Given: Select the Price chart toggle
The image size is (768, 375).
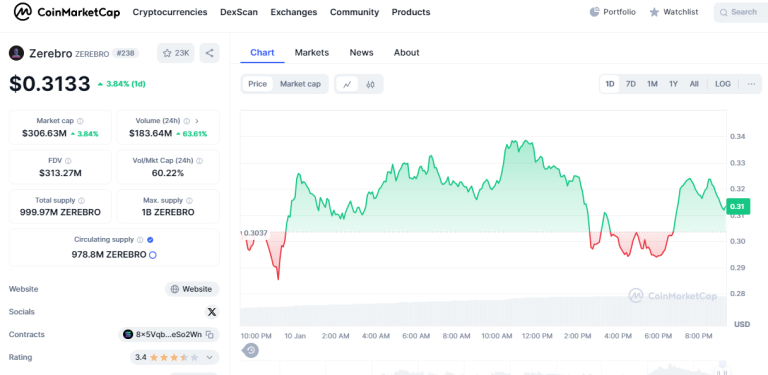Looking at the screenshot, I should (258, 84).
